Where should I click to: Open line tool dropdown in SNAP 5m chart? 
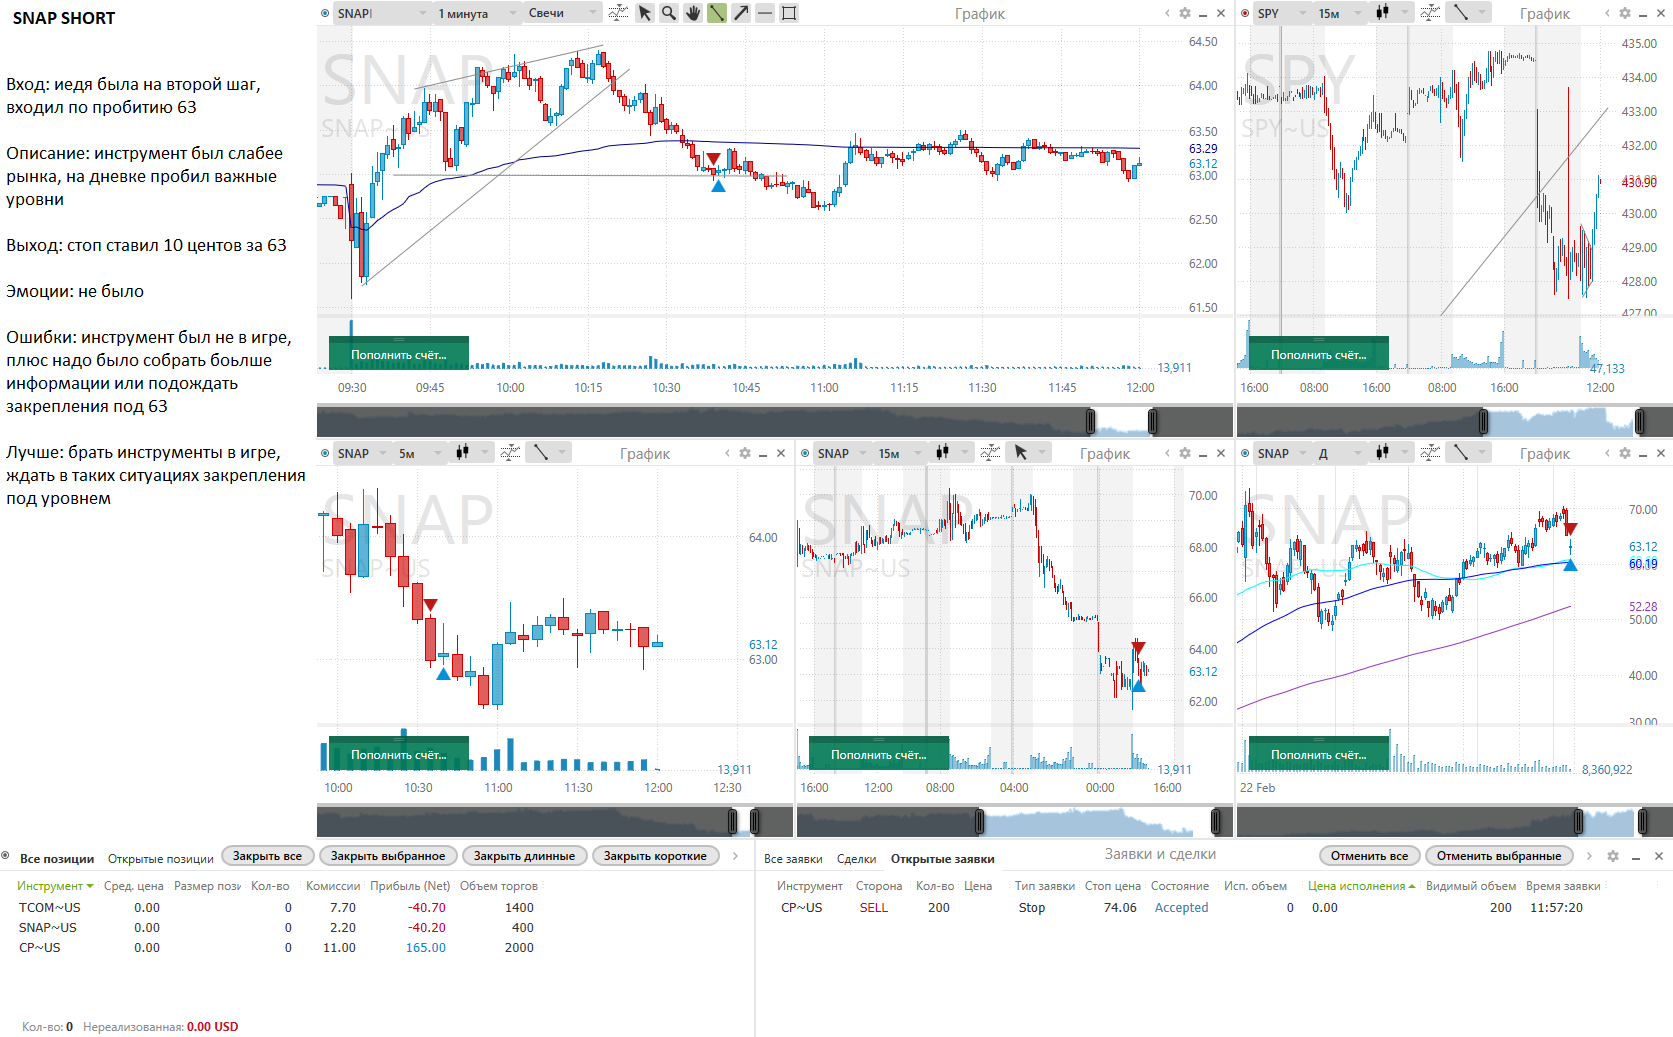point(548,453)
